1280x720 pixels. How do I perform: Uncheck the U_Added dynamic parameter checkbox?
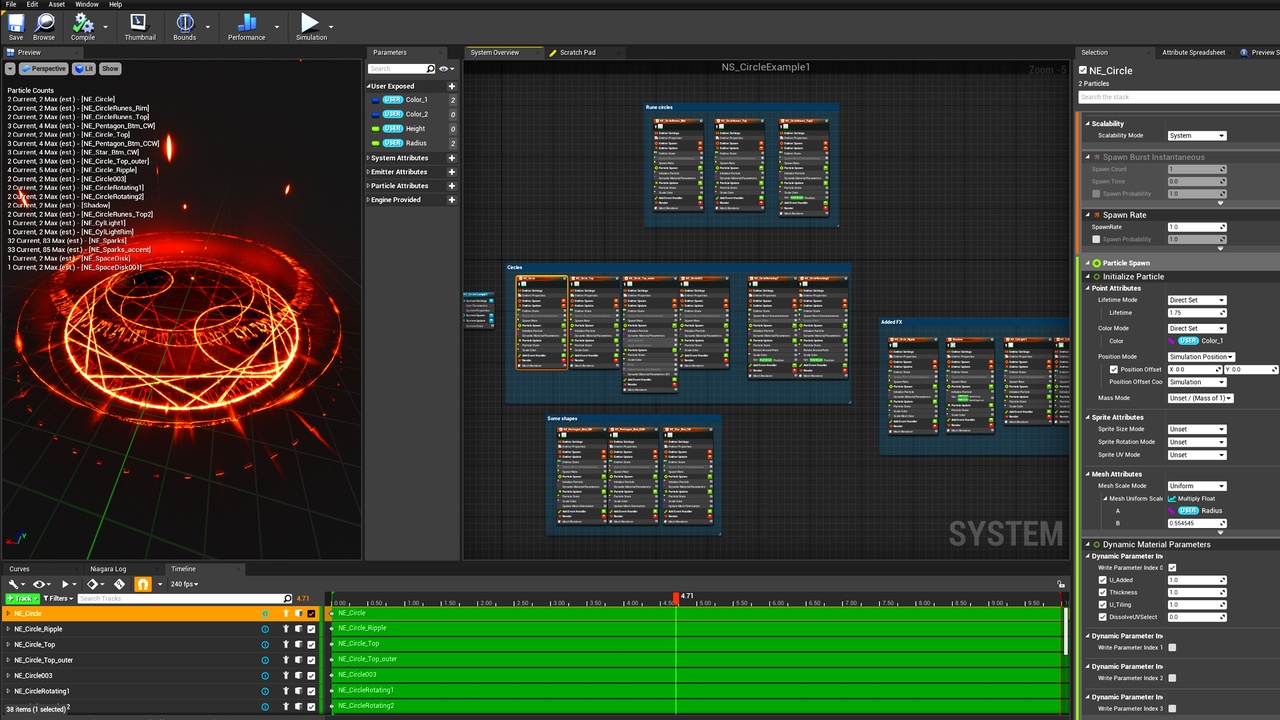click(x=1103, y=580)
